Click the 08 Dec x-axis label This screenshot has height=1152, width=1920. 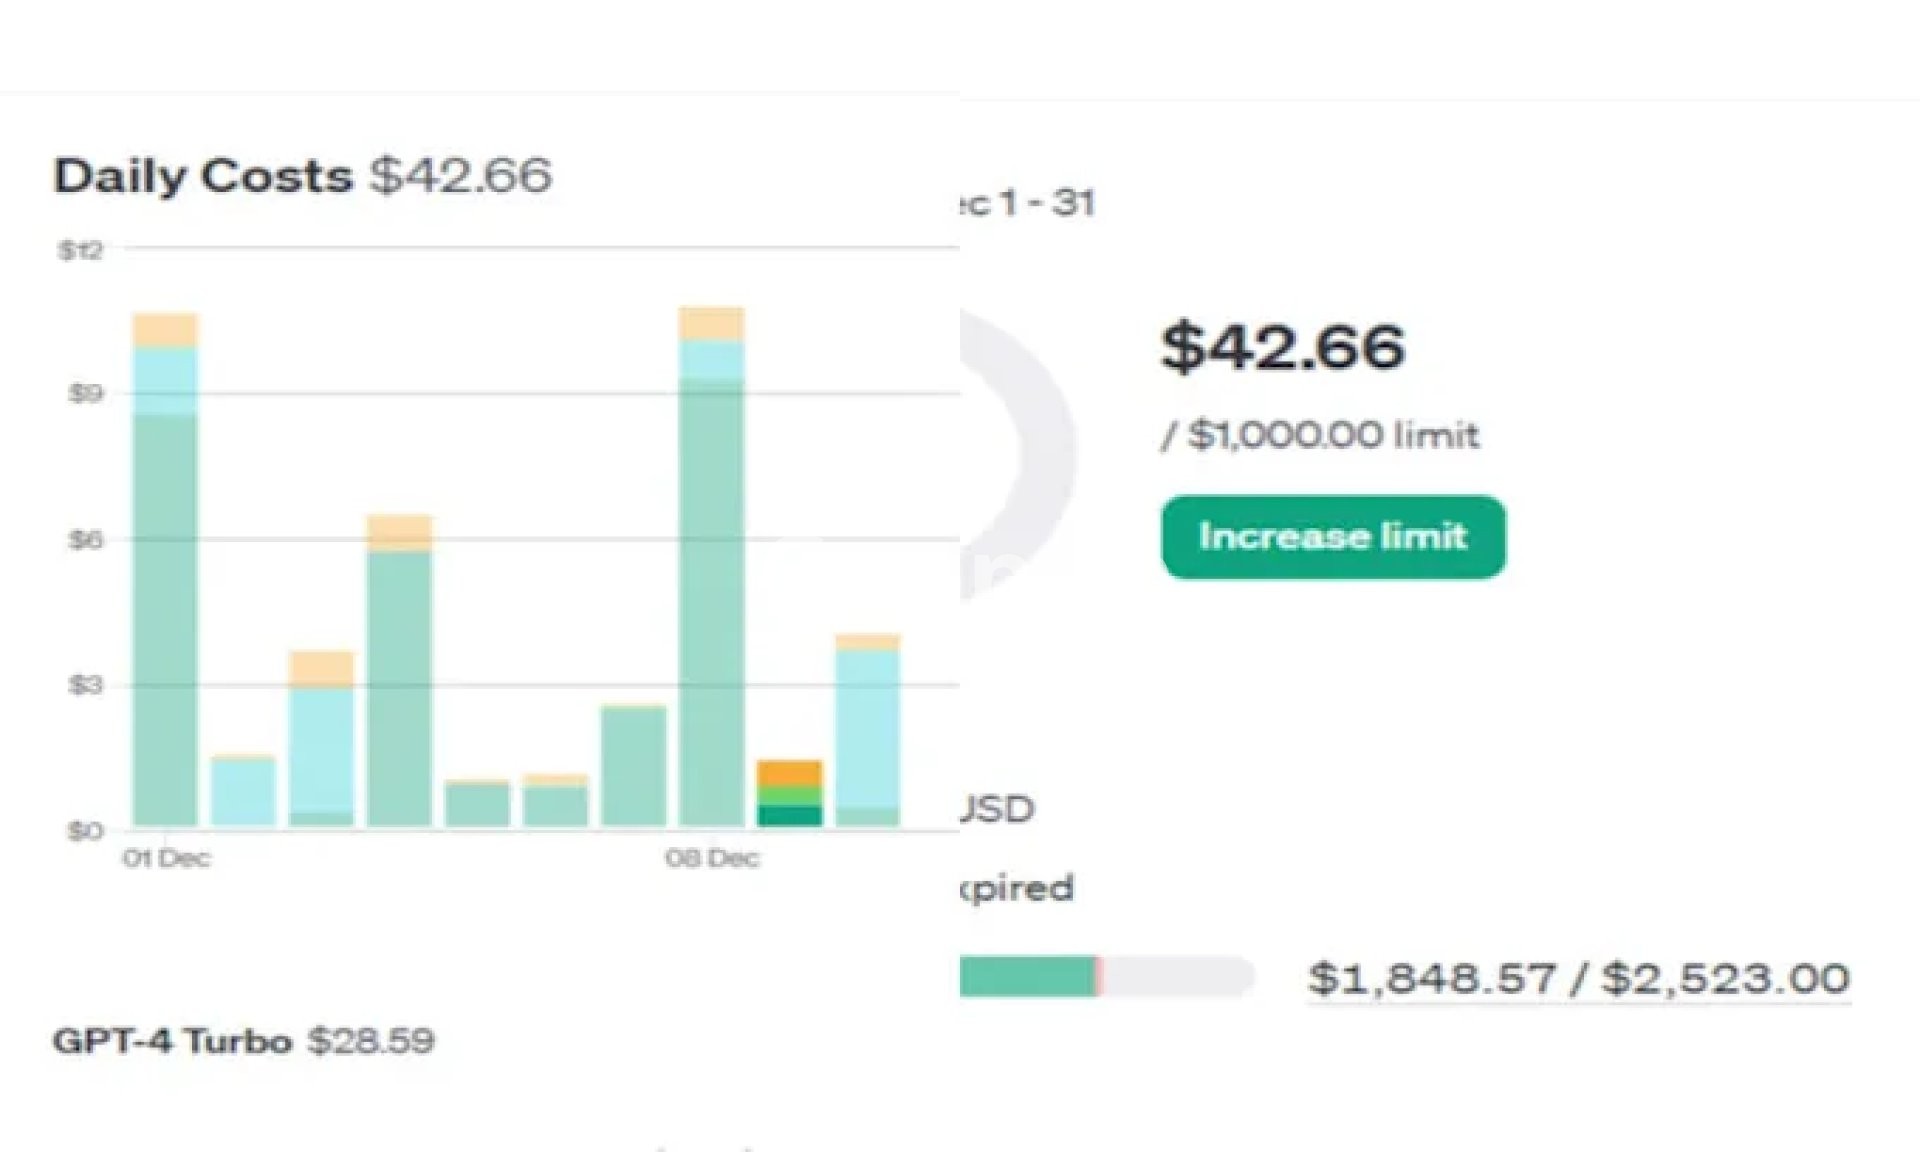click(x=711, y=858)
